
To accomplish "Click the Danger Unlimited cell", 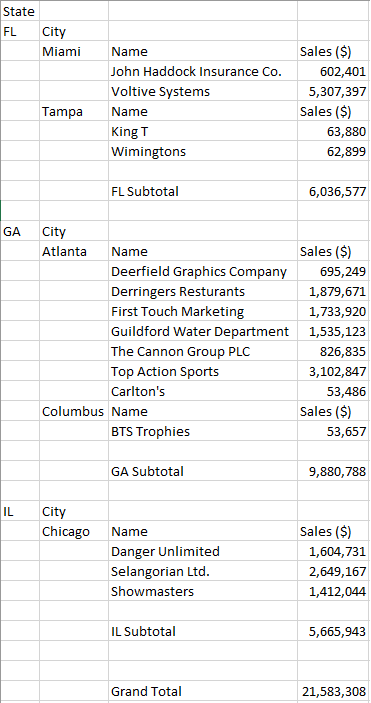I will (x=203, y=551).
